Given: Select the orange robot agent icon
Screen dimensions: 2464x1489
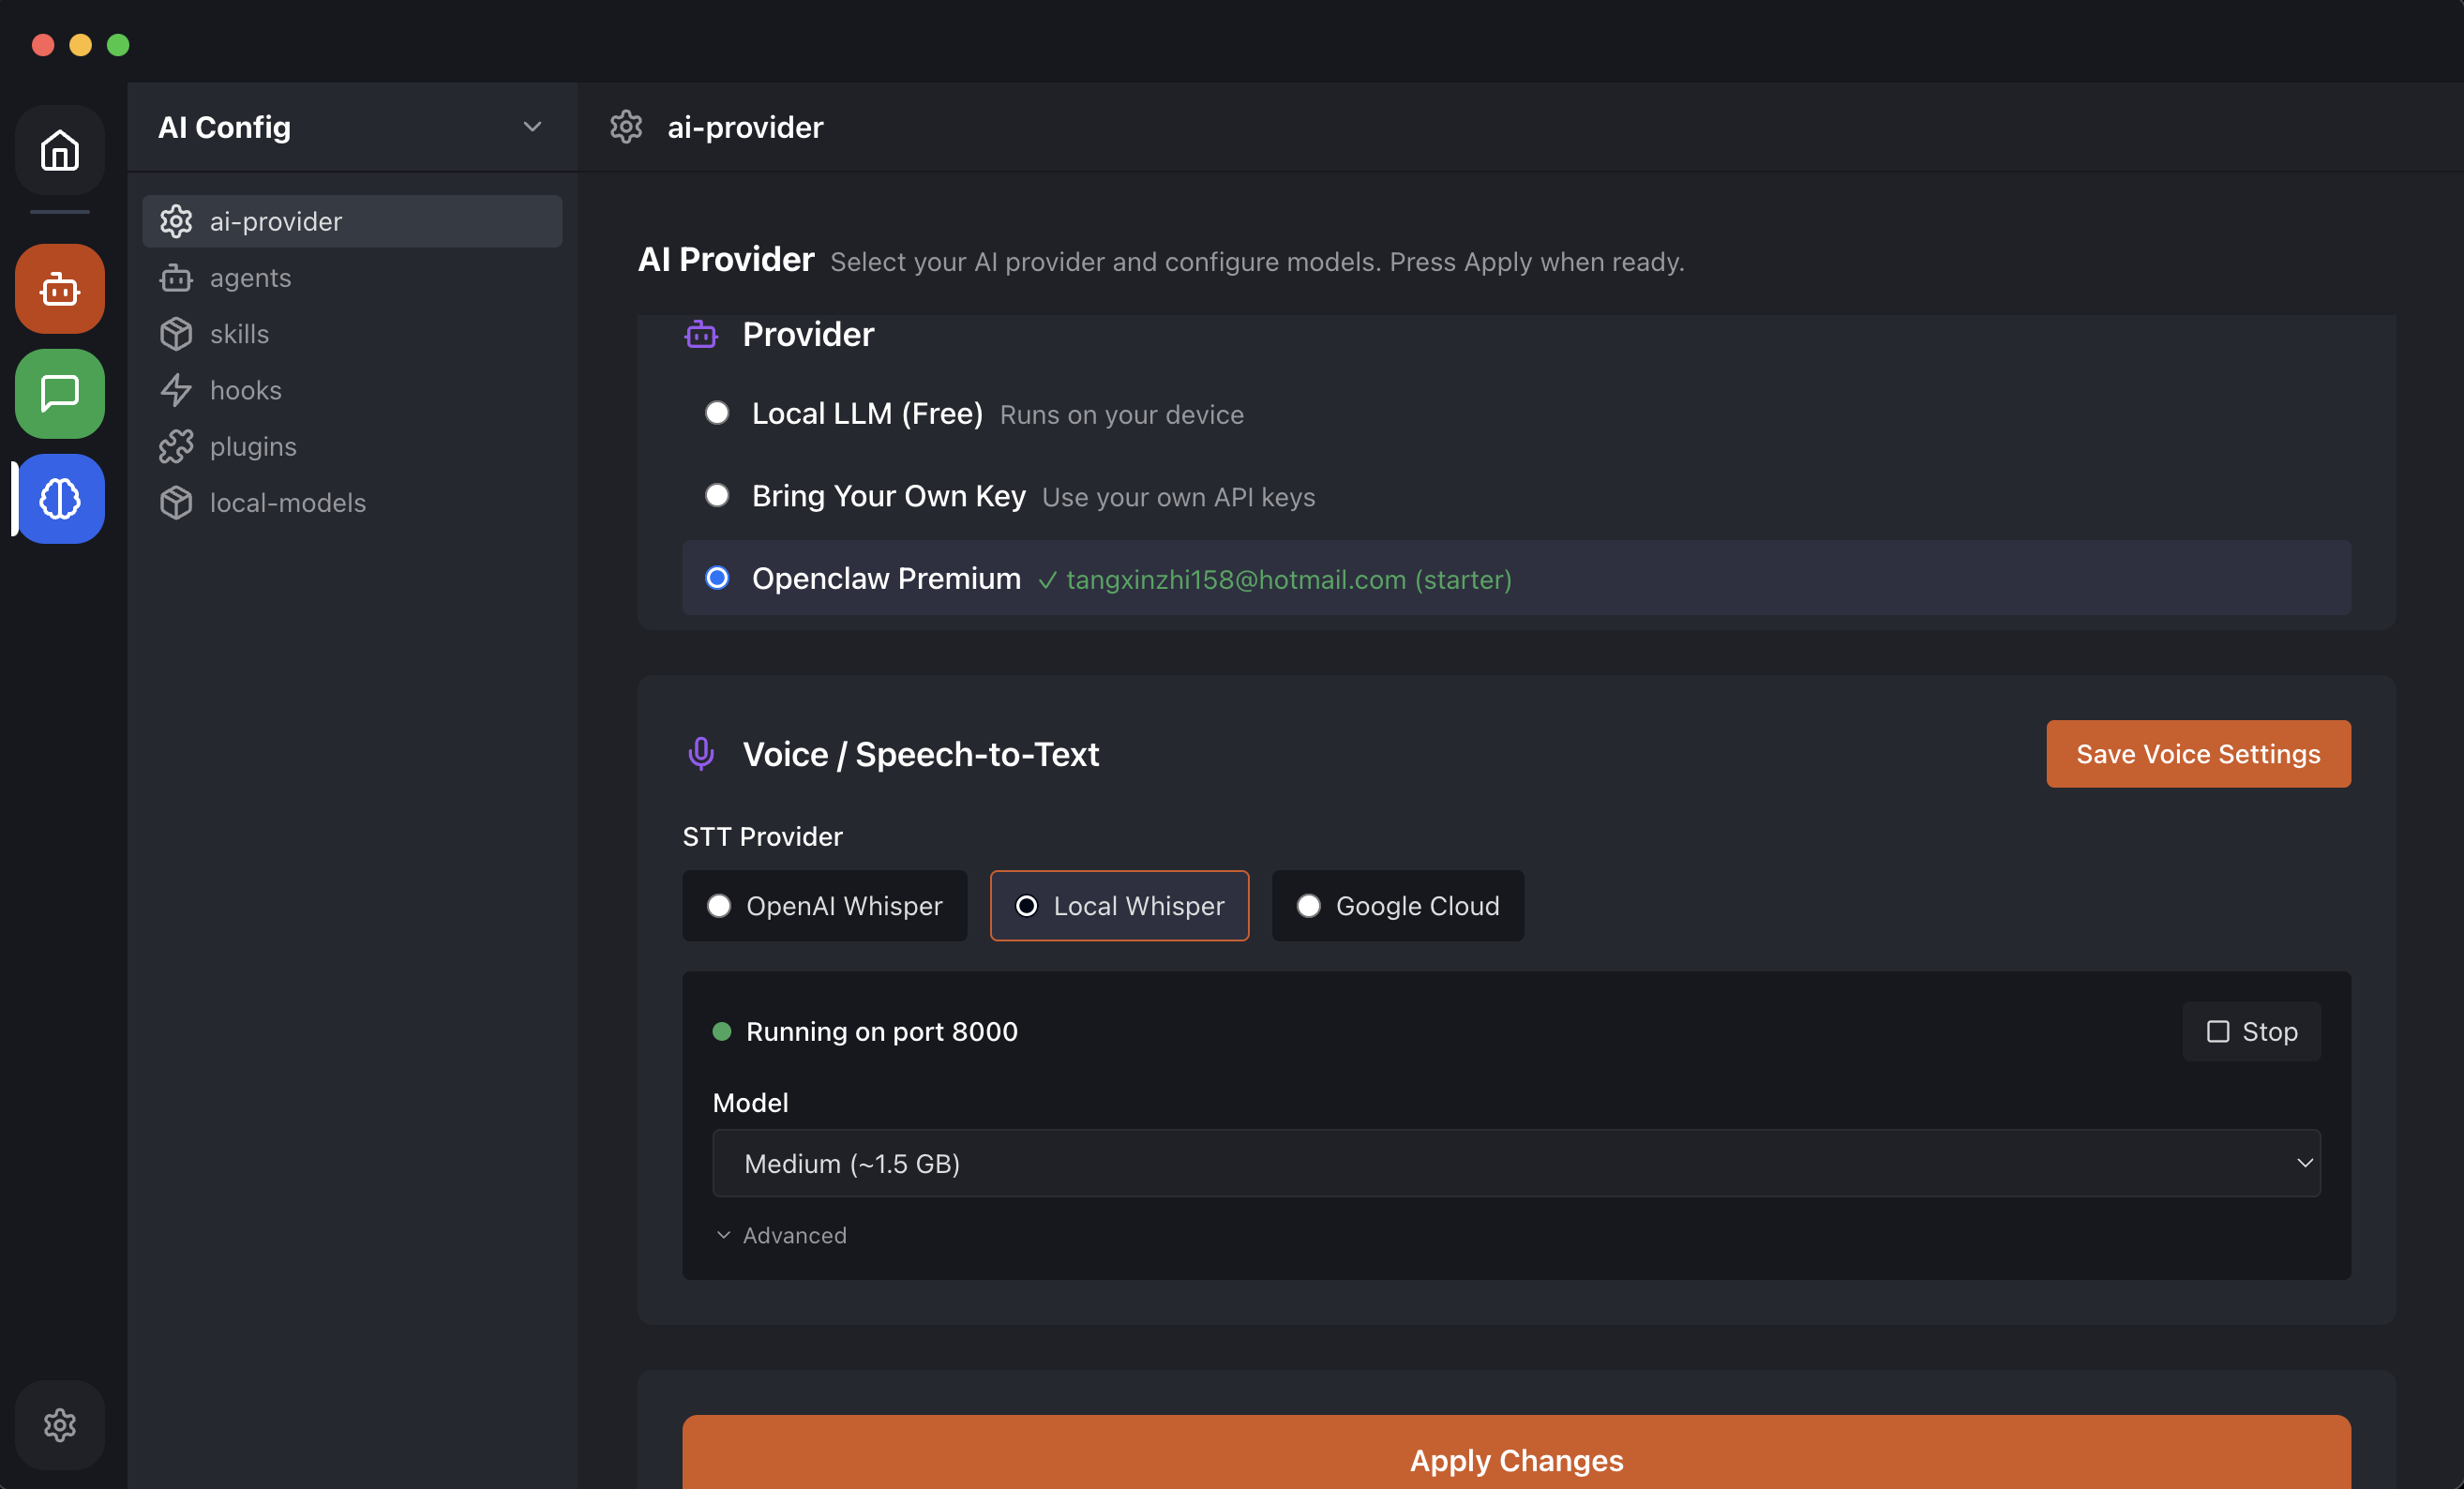Looking at the screenshot, I should pyautogui.click(x=59, y=289).
